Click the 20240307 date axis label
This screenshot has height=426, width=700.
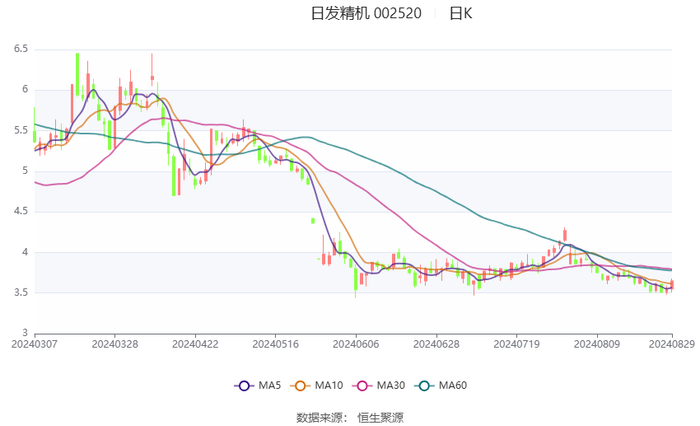point(34,344)
